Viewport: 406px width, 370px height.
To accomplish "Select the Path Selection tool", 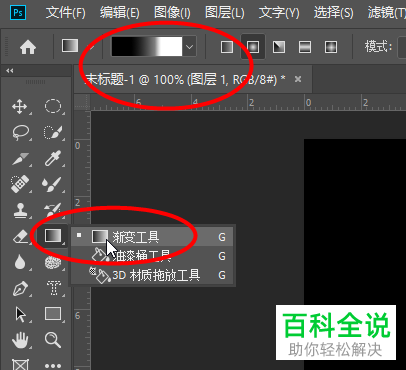I will [x=21, y=314].
